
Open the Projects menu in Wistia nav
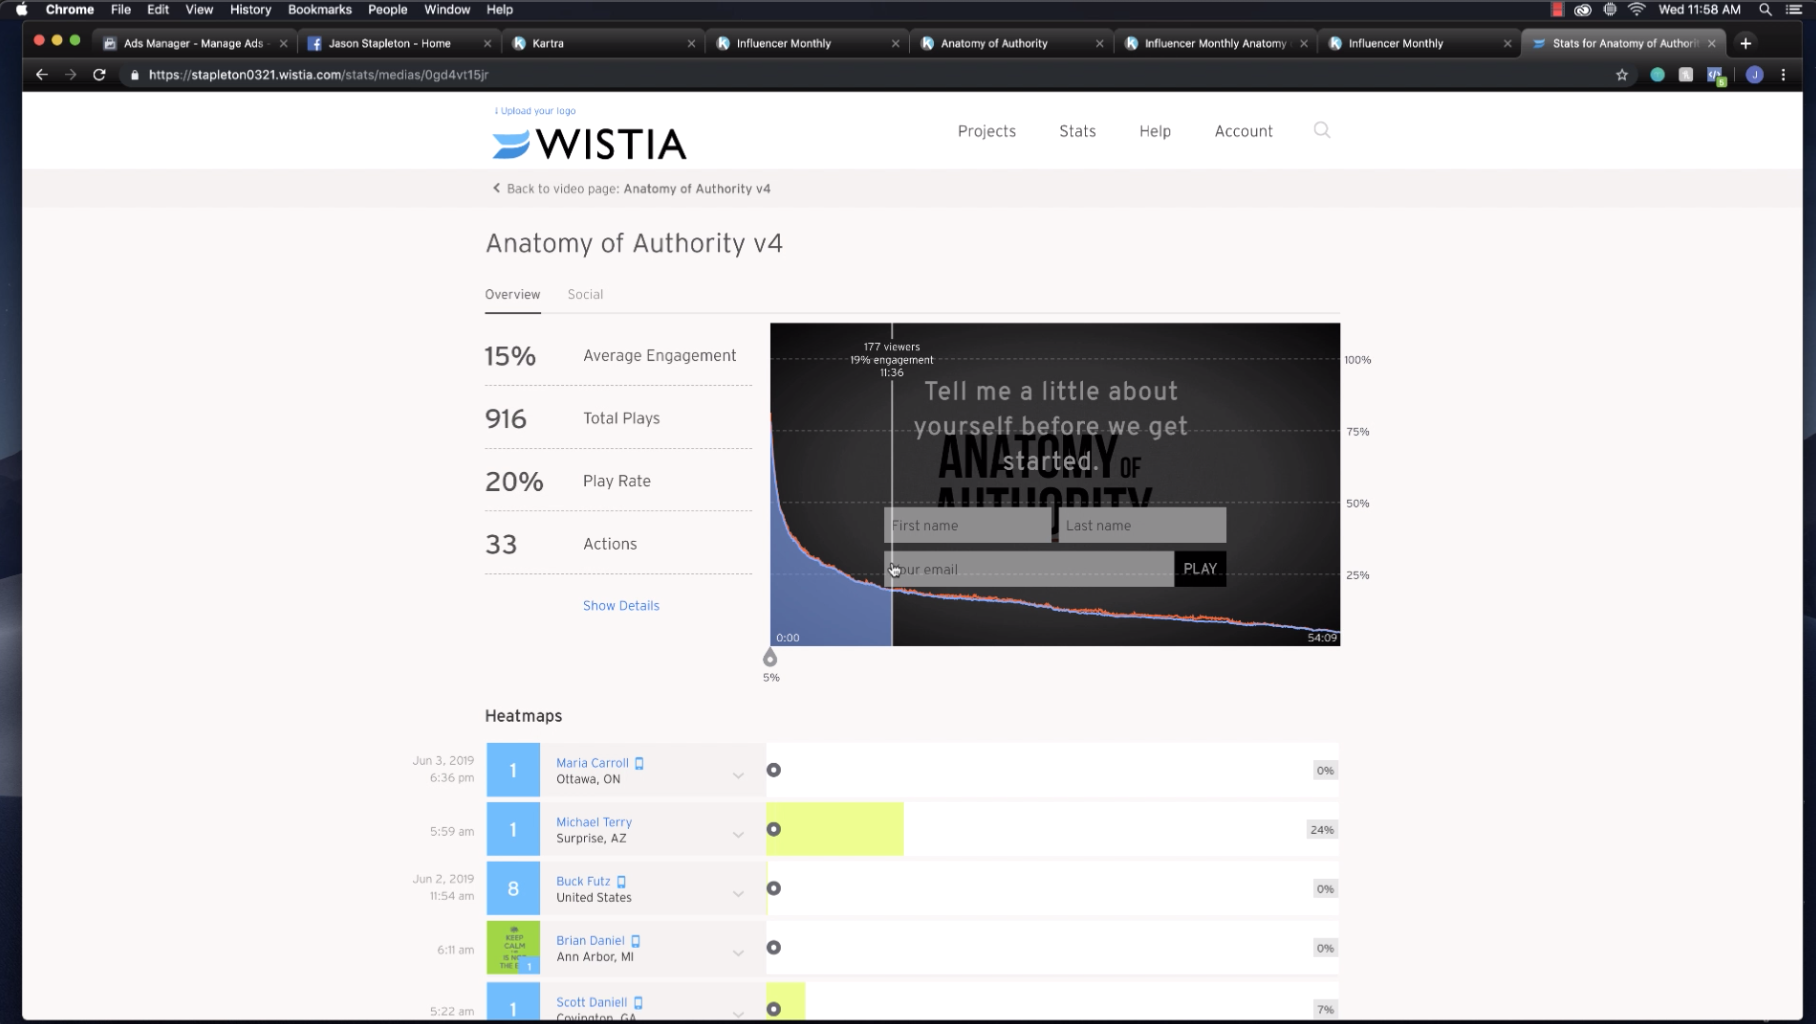[x=986, y=131]
